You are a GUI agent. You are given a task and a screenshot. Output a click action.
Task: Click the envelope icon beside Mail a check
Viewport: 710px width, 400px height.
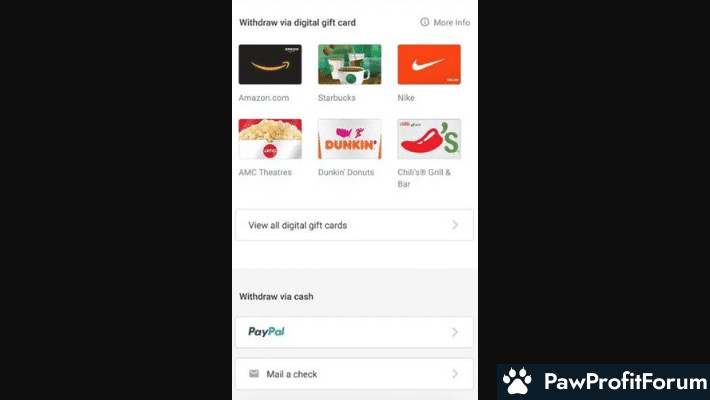click(254, 374)
